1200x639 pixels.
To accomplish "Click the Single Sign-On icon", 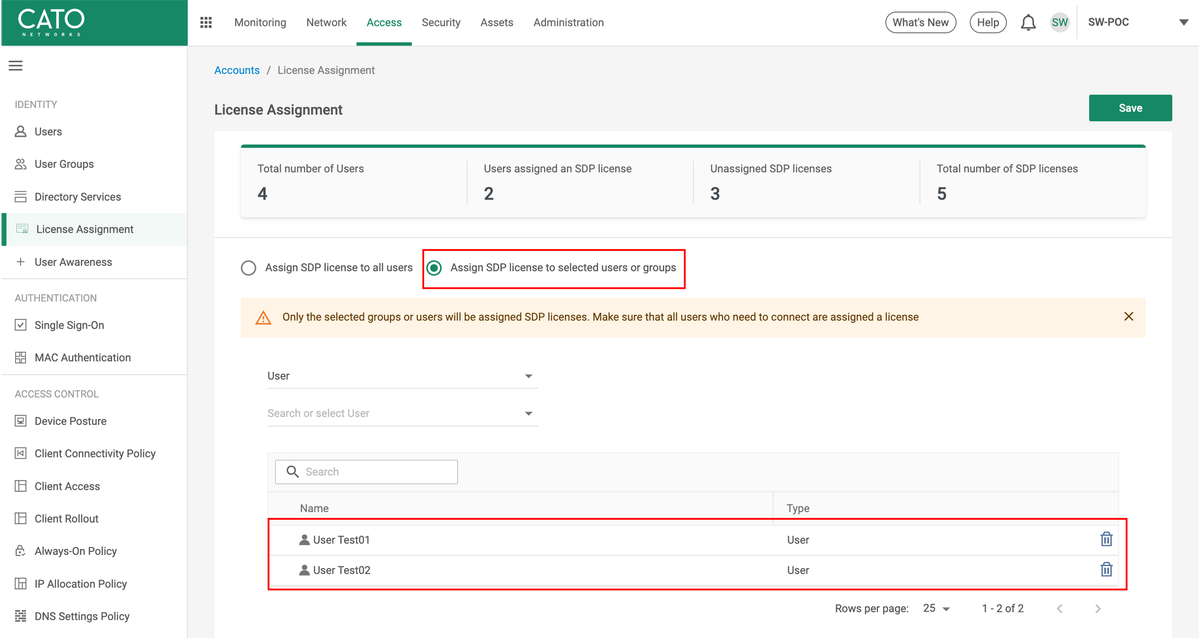I will coord(21,325).
